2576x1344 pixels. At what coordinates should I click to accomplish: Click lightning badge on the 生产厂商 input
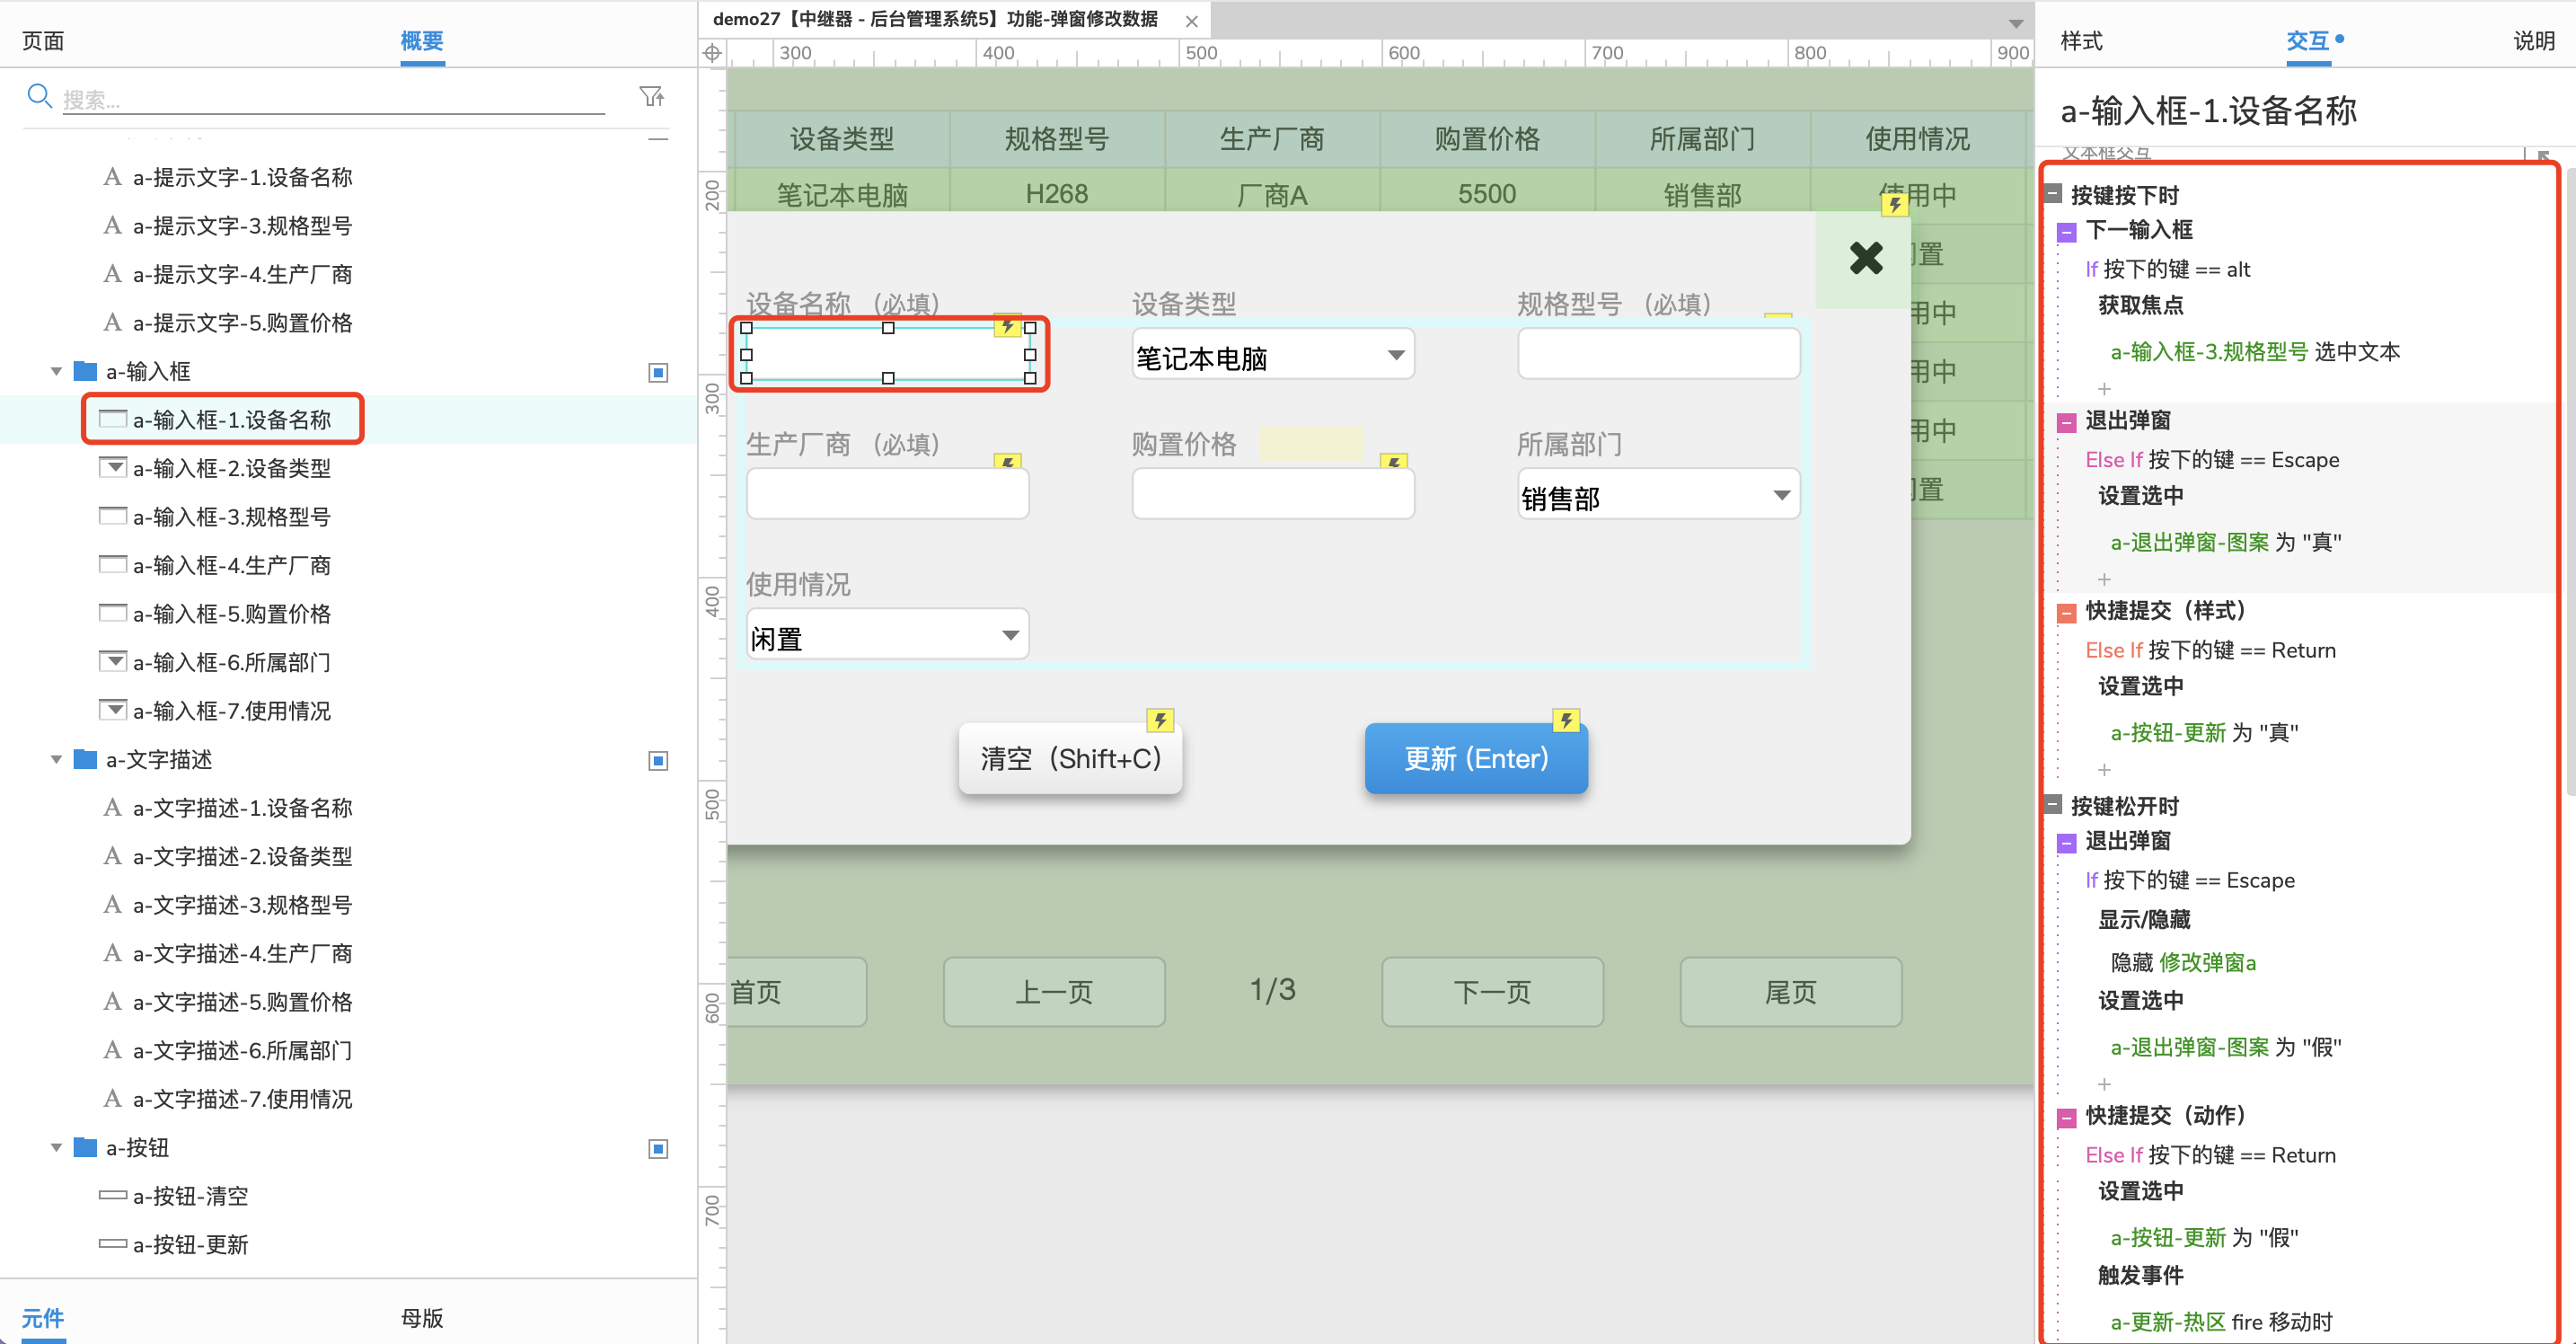tap(1007, 461)
